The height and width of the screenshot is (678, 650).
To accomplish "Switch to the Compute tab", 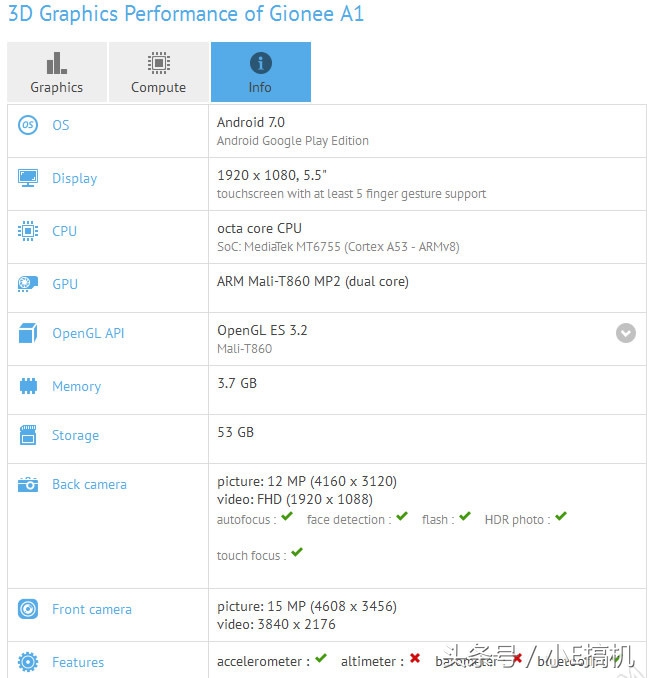I will [x=158, y=72].
